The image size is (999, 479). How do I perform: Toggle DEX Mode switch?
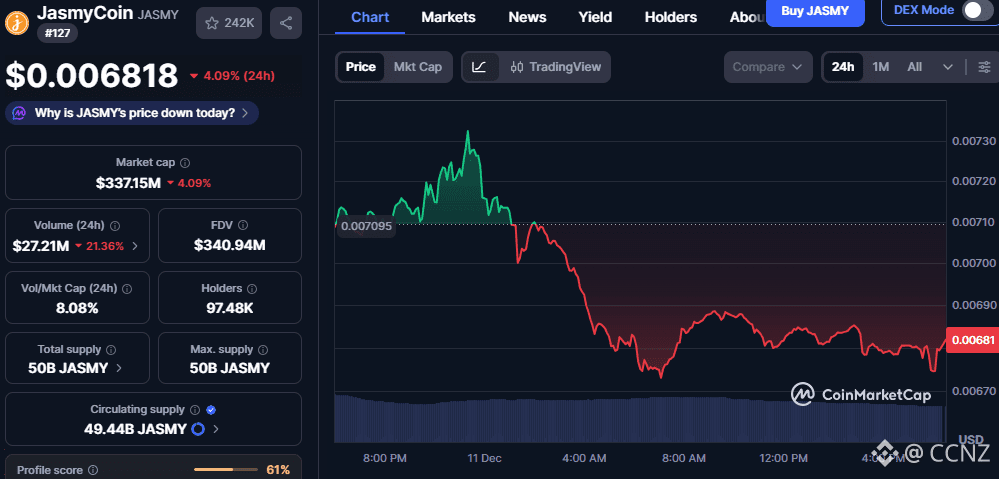click(976, 10)
